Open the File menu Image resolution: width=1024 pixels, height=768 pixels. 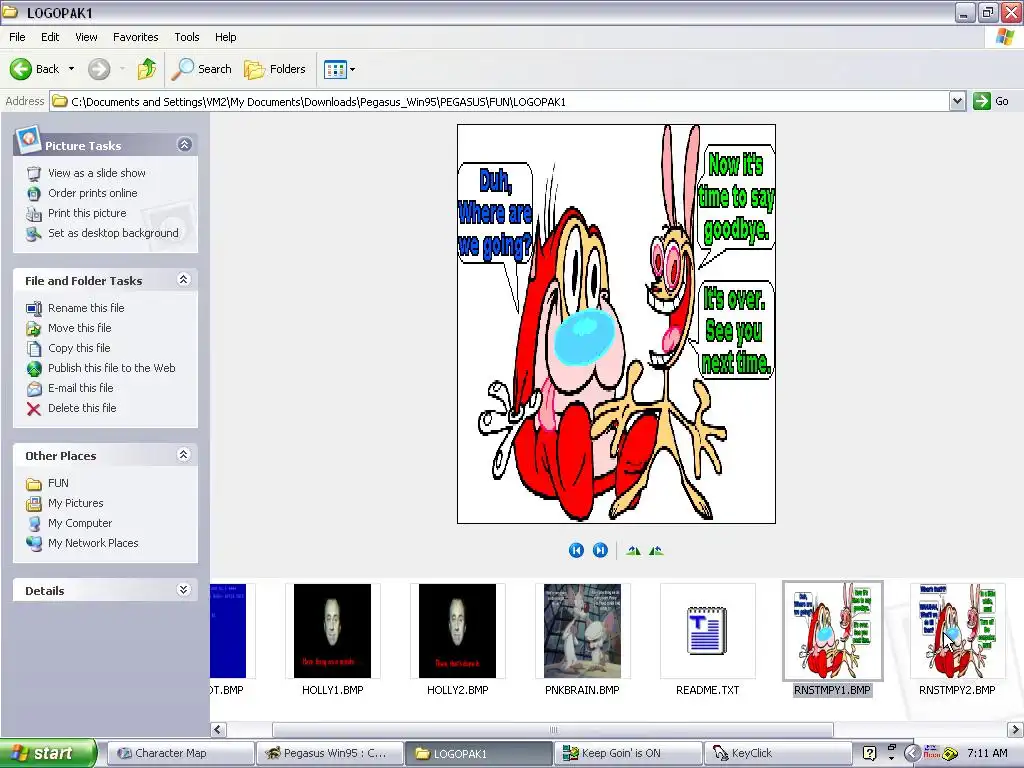[x=17, y=37]
